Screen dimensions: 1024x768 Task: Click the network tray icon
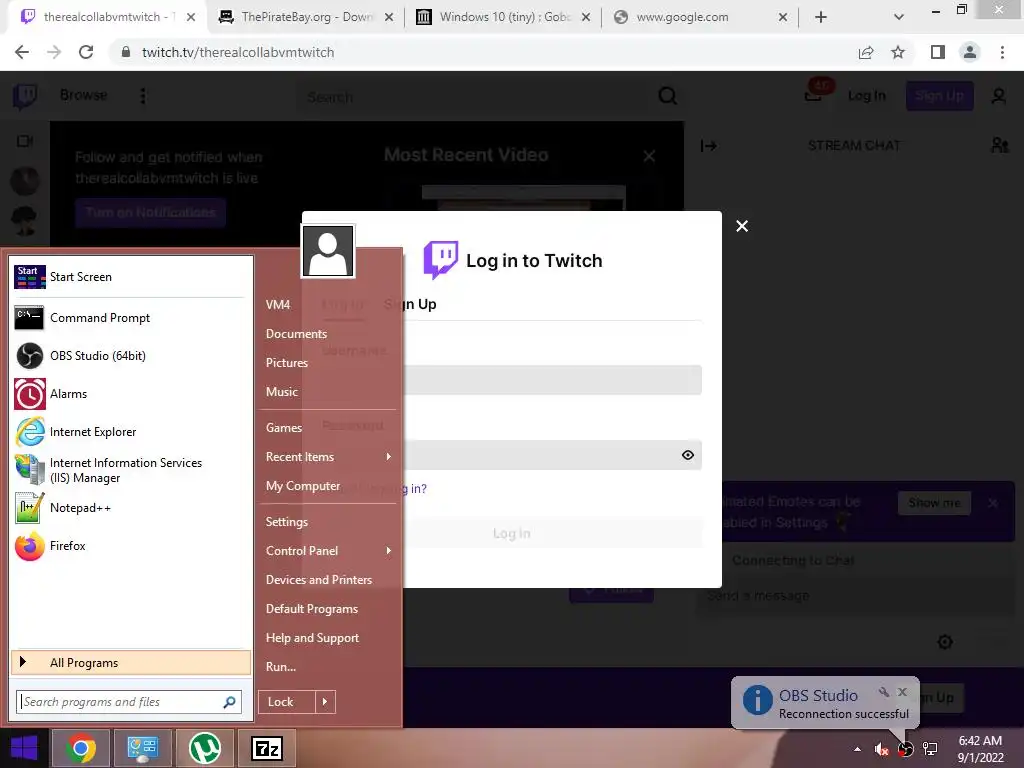930,749
